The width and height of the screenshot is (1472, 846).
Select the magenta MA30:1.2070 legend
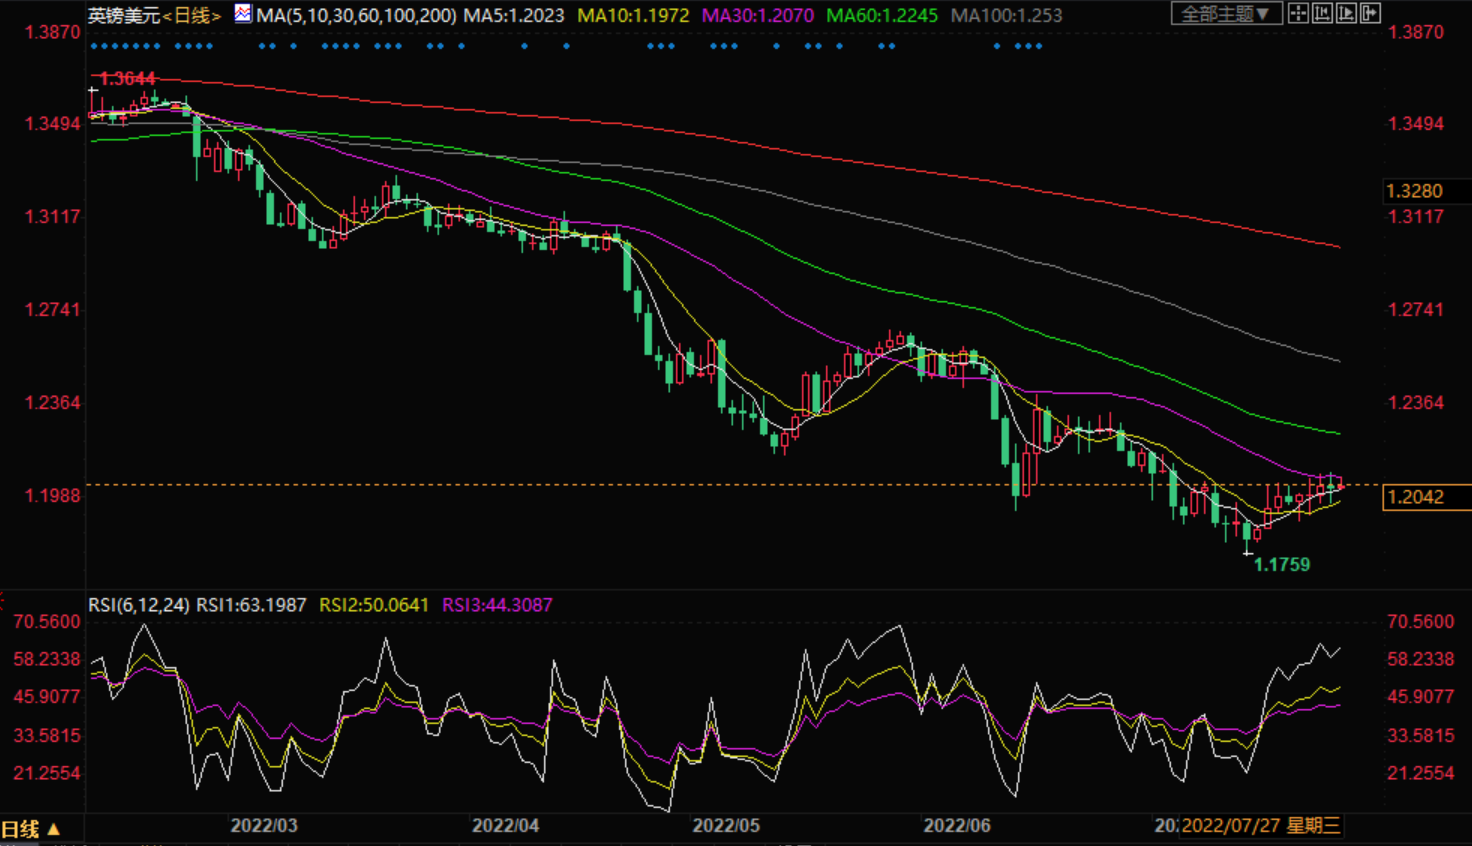[x=758, y=15]
